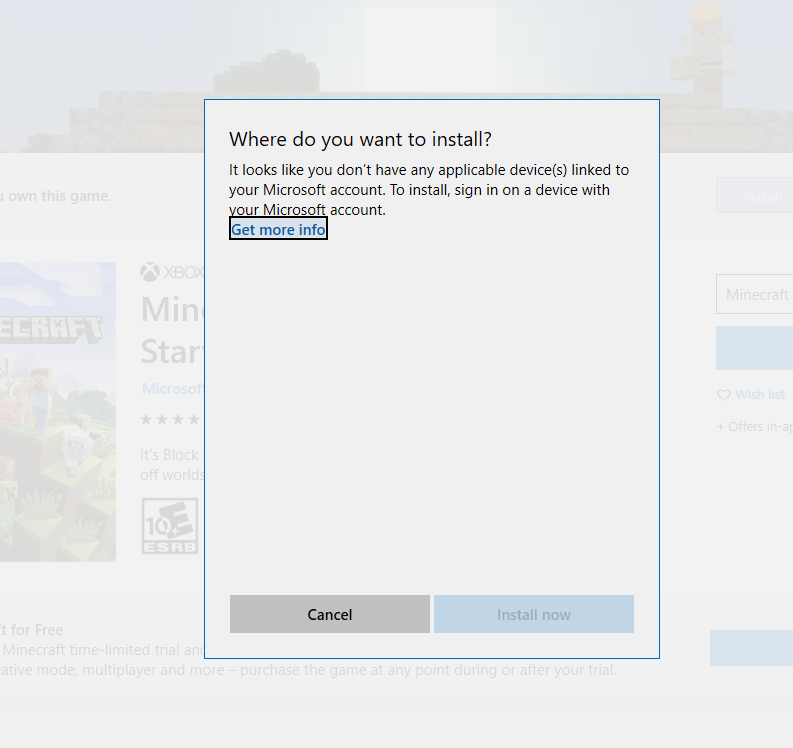Click the Install now button
The height and width of the screenshot is (748, 793).
pyautogui.click(x=534, y=614)
